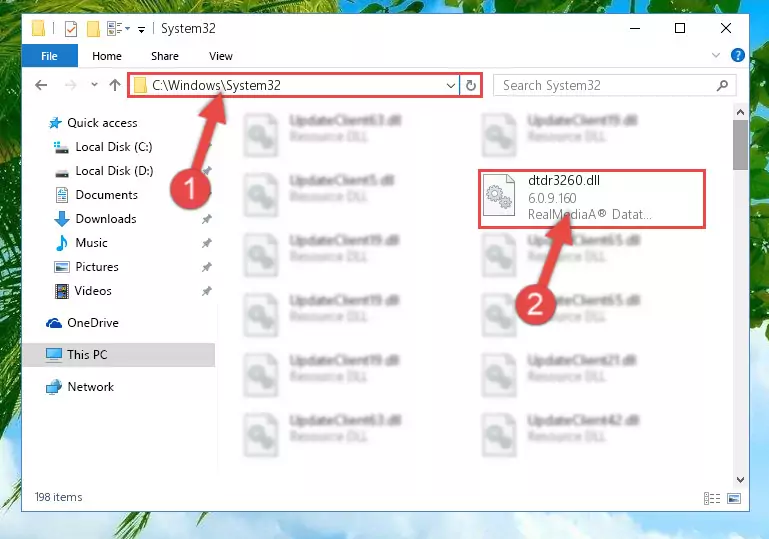Click the Videos filmstrip icon
Viewport: 769px width, 539px height.
(x=62, y=291)
